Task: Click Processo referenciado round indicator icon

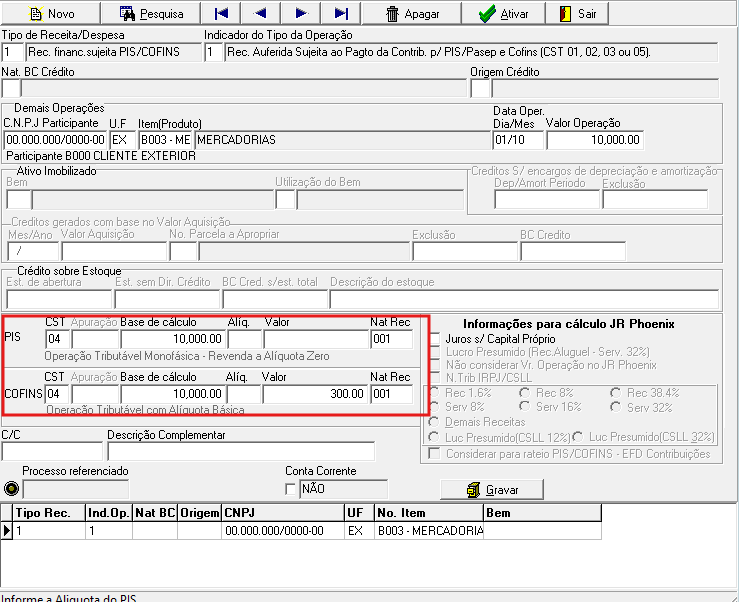Action: pos(11,489)
